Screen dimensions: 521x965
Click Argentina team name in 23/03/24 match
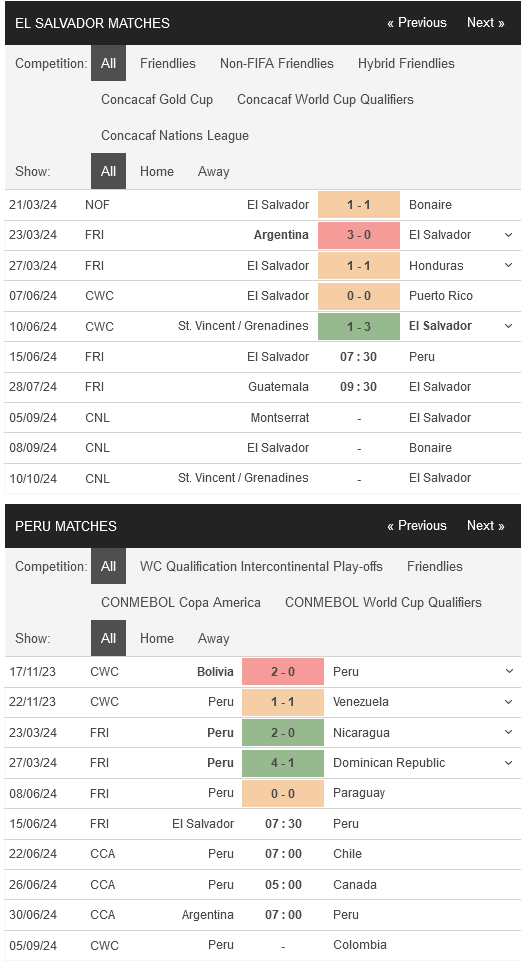(x=281, y=235)
